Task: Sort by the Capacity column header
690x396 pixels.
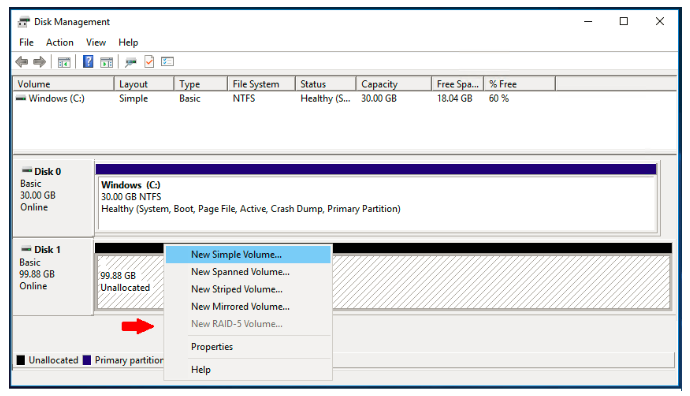Action: 394,84
